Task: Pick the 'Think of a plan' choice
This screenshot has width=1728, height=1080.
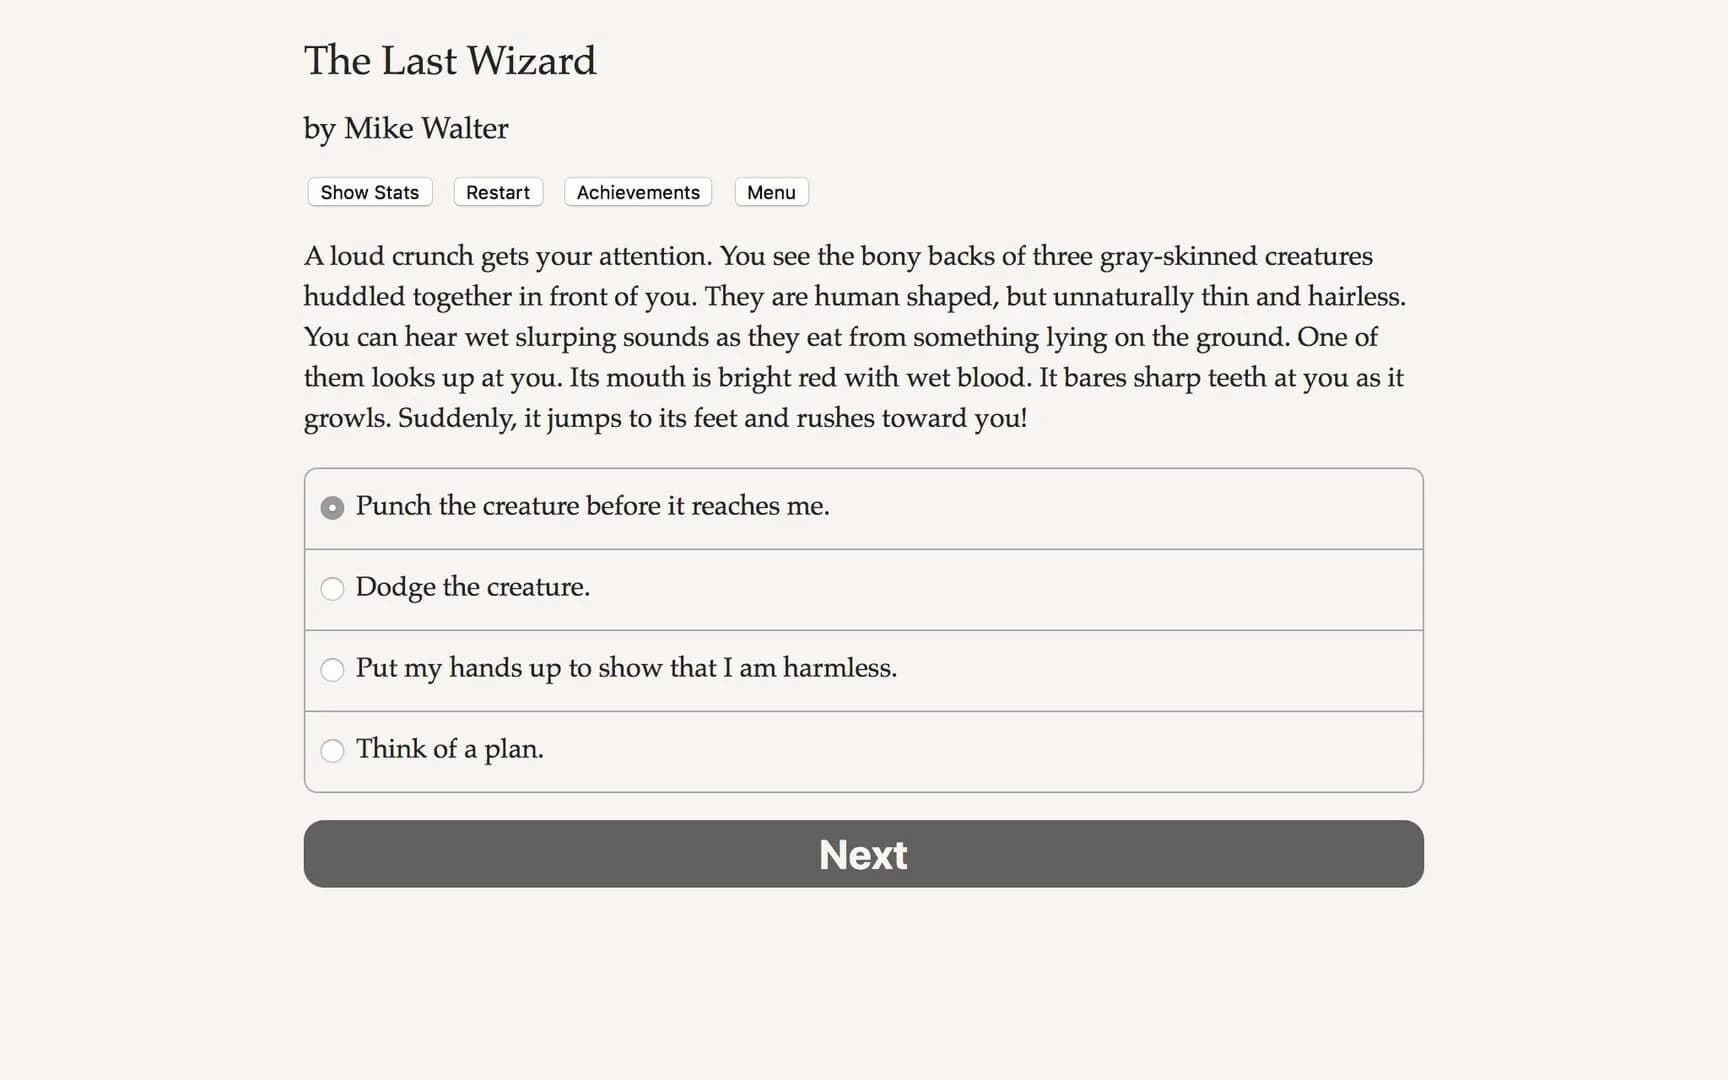Action: coord(449,749)
